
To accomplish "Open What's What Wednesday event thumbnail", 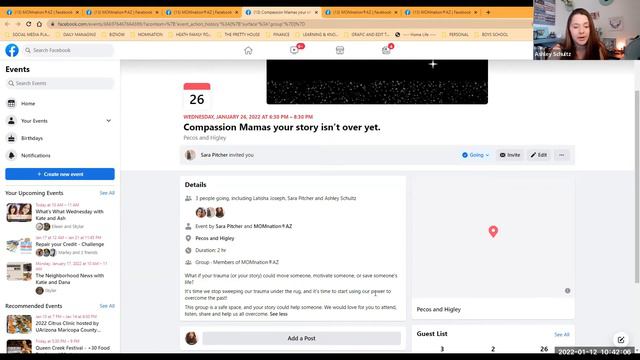I will [19, 213].
